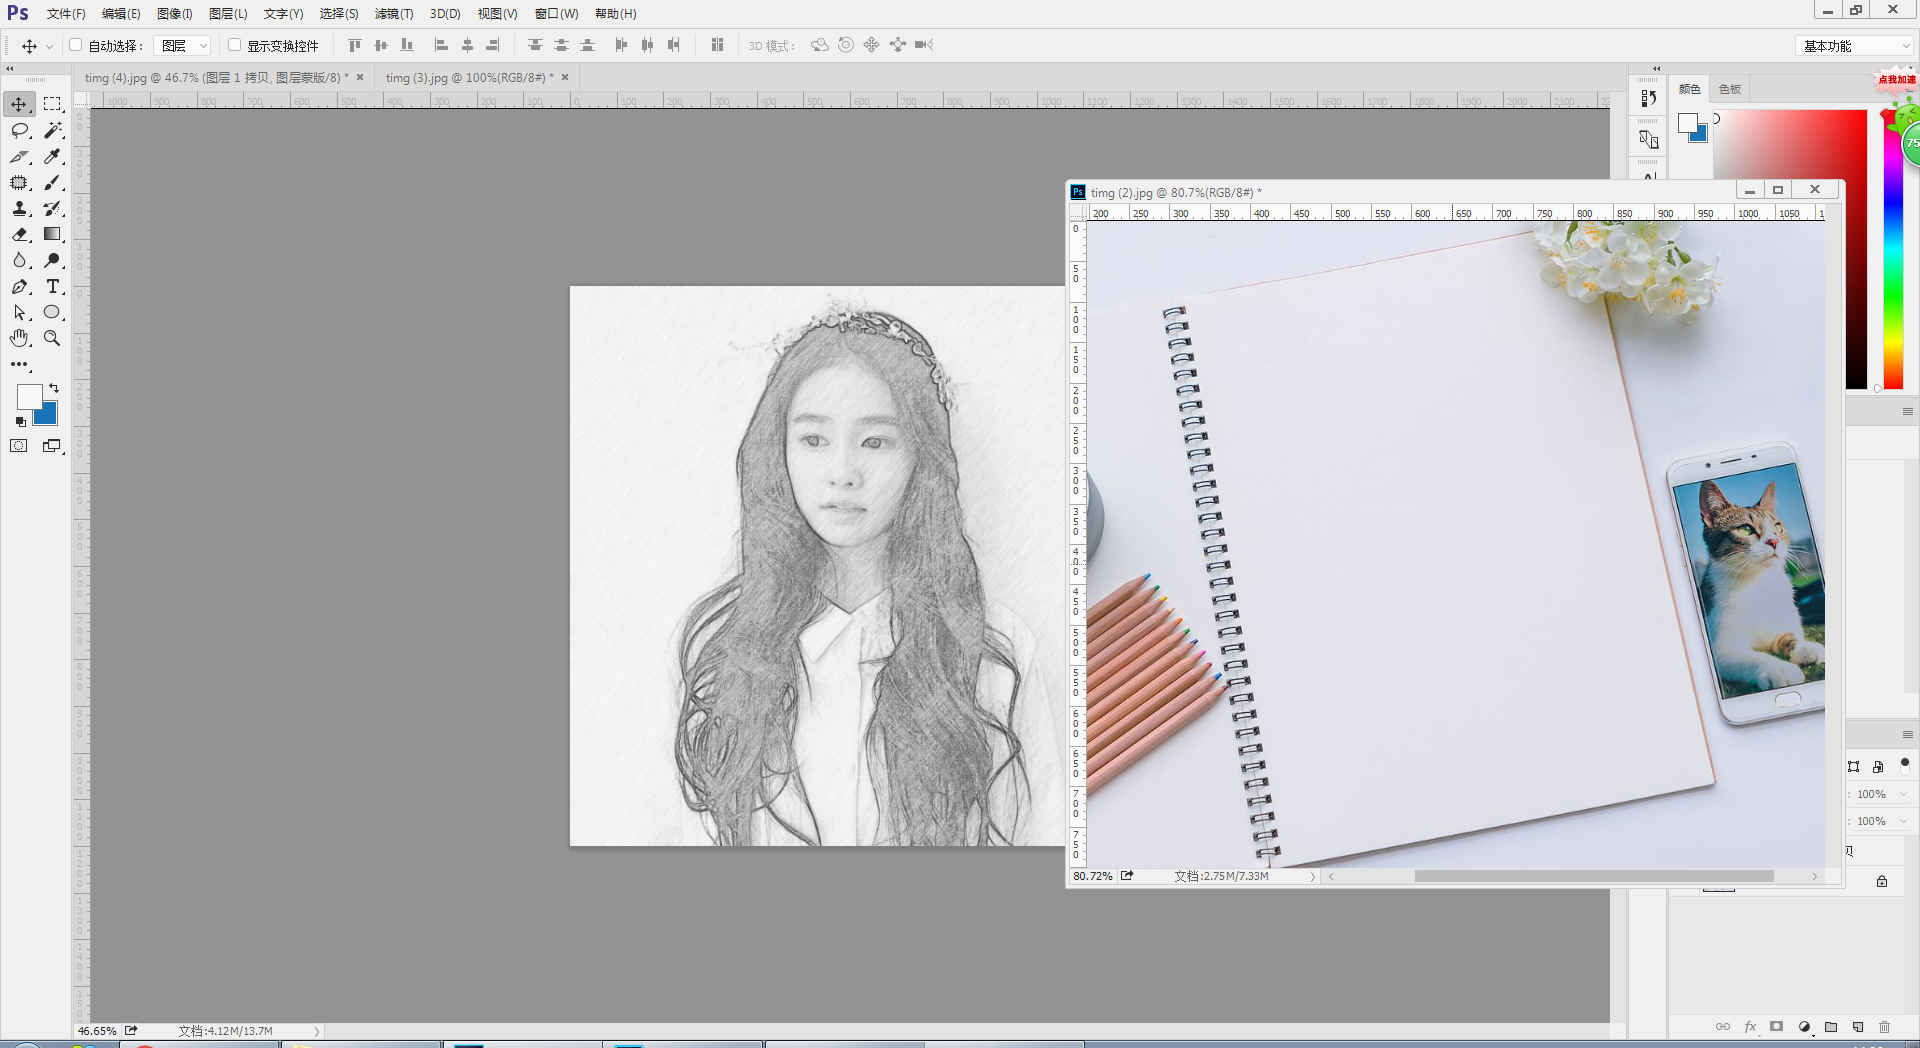The height and width of the screenshot is (1048, 1920).
Task: Switch to the 色板 panel tab
Action: click(1730, 89)
